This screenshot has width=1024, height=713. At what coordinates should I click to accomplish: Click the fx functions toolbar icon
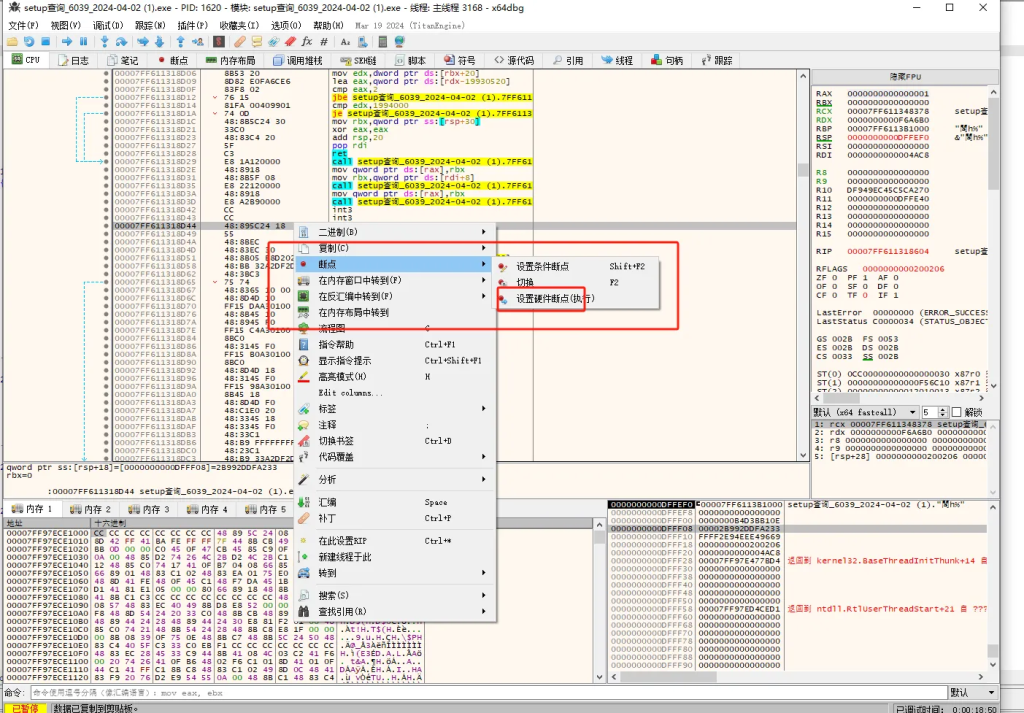306,42
